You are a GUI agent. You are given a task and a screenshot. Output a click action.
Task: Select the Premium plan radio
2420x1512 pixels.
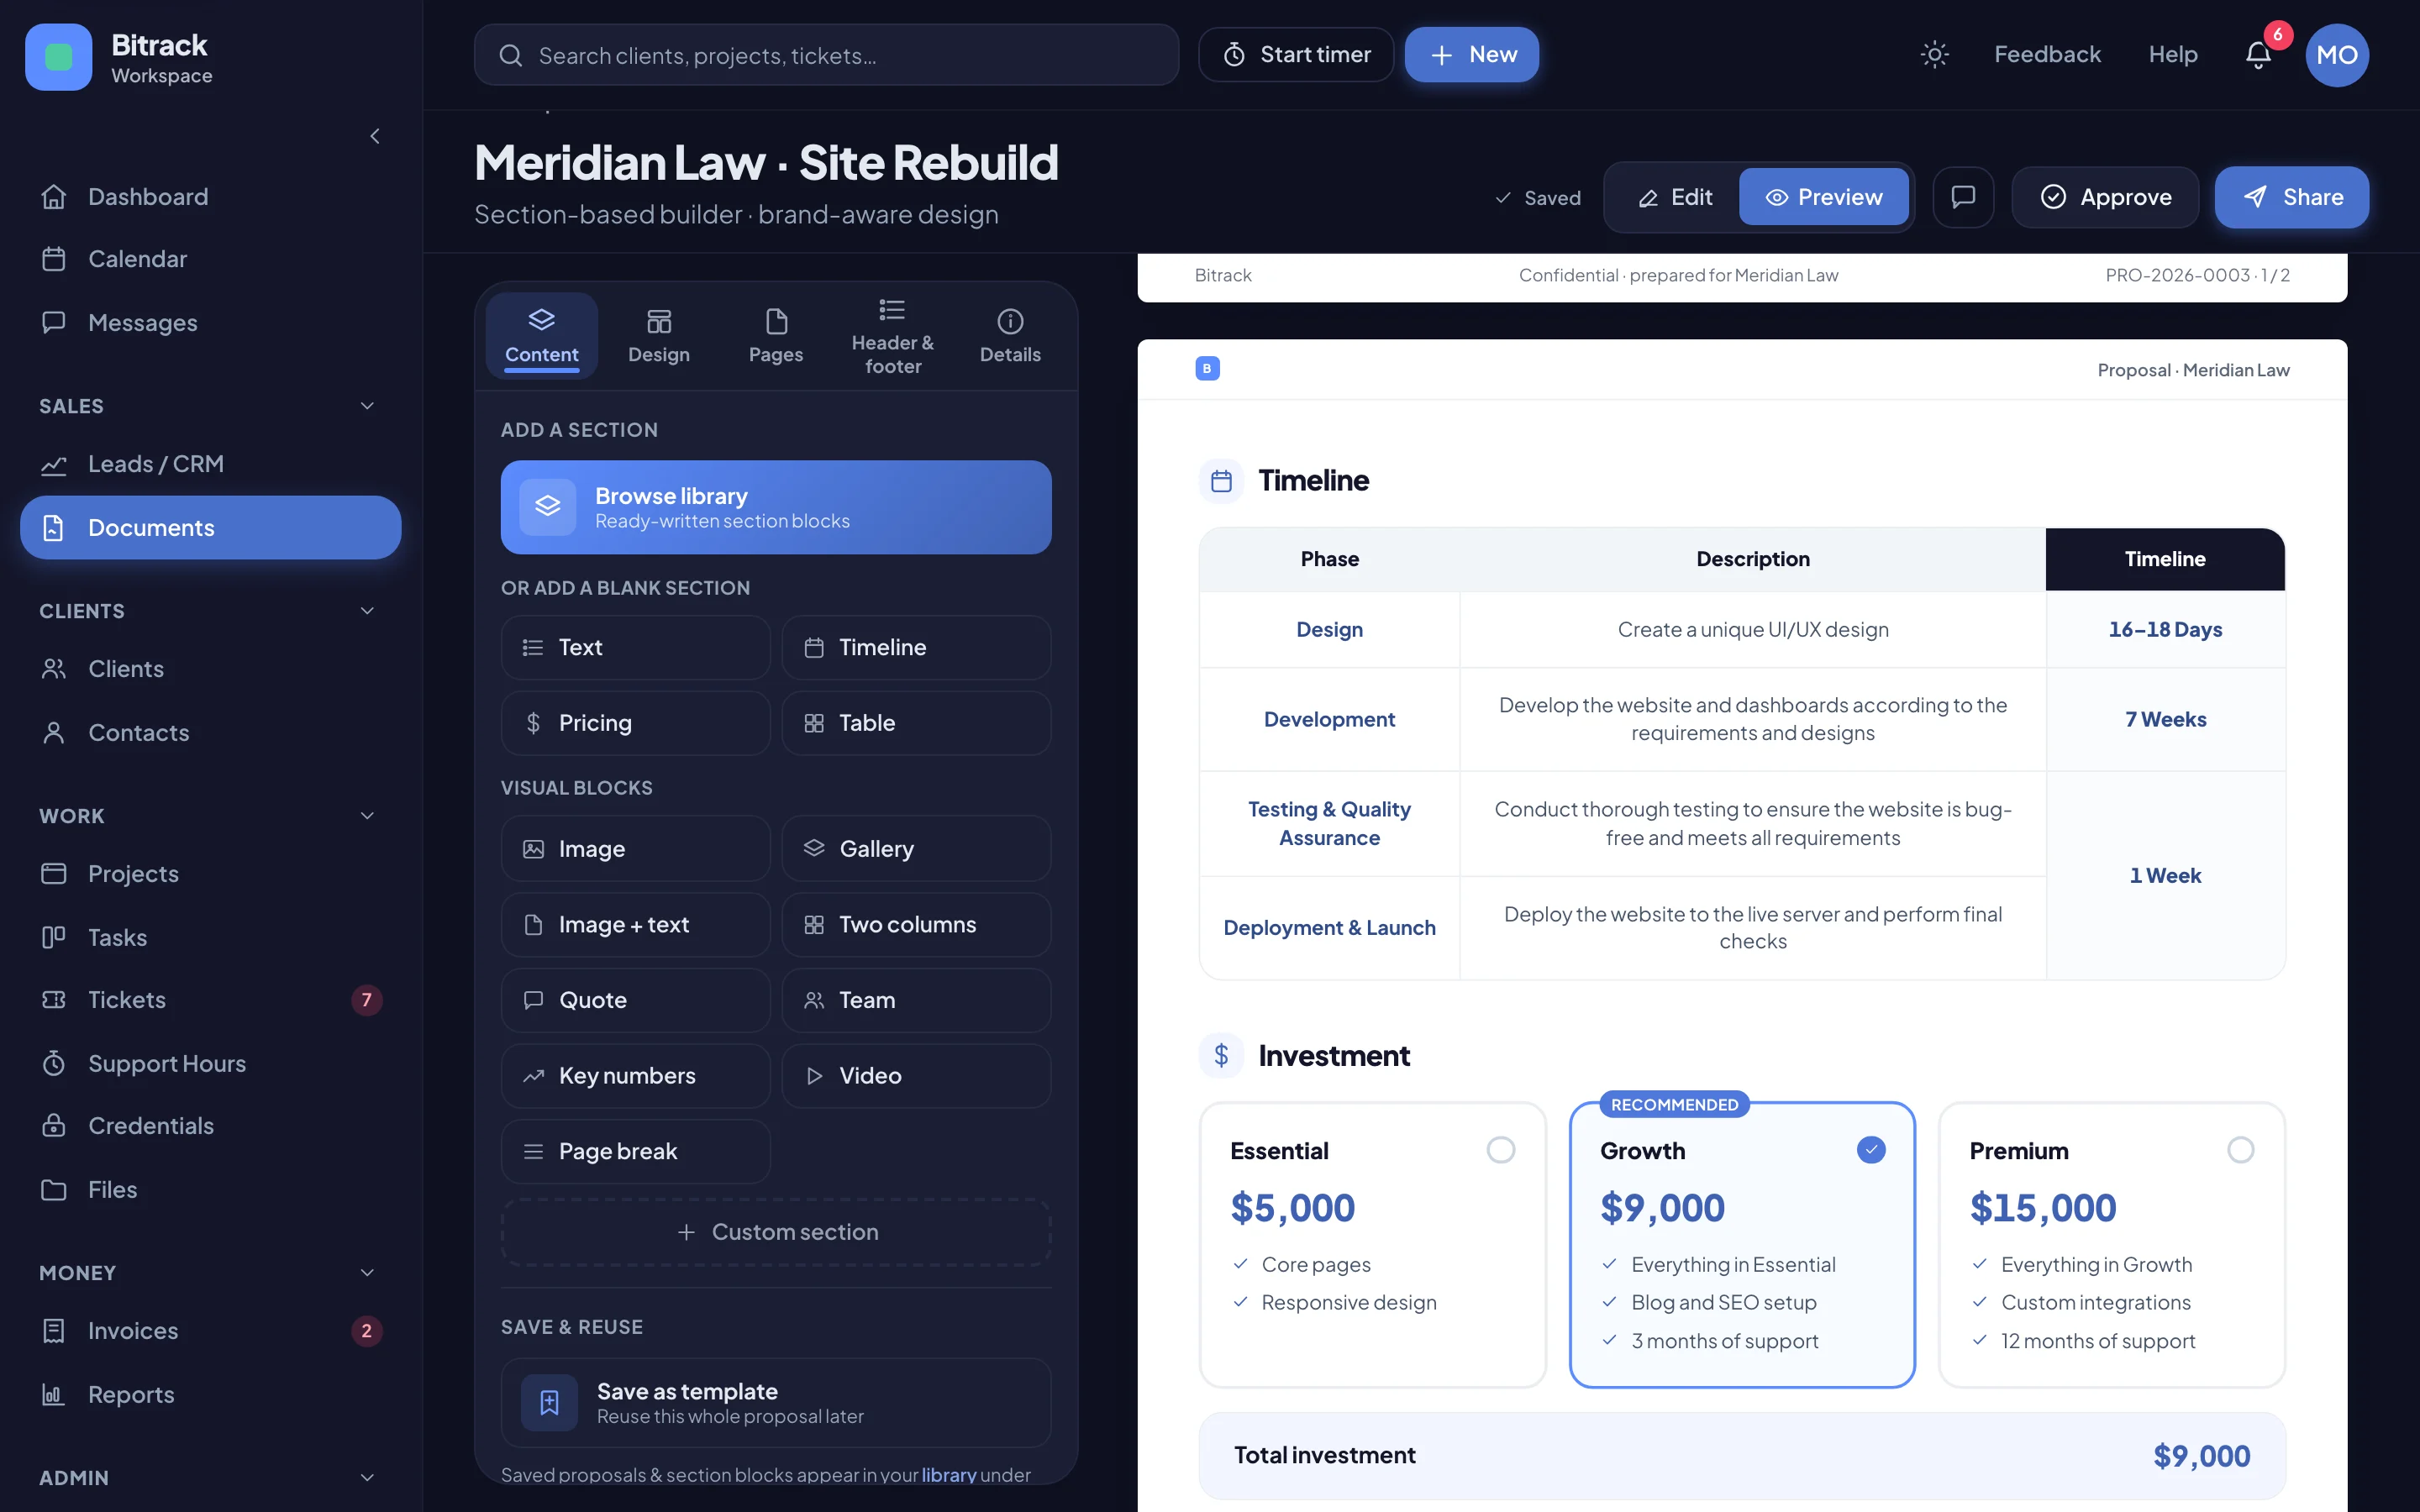coord(2240,1150)
